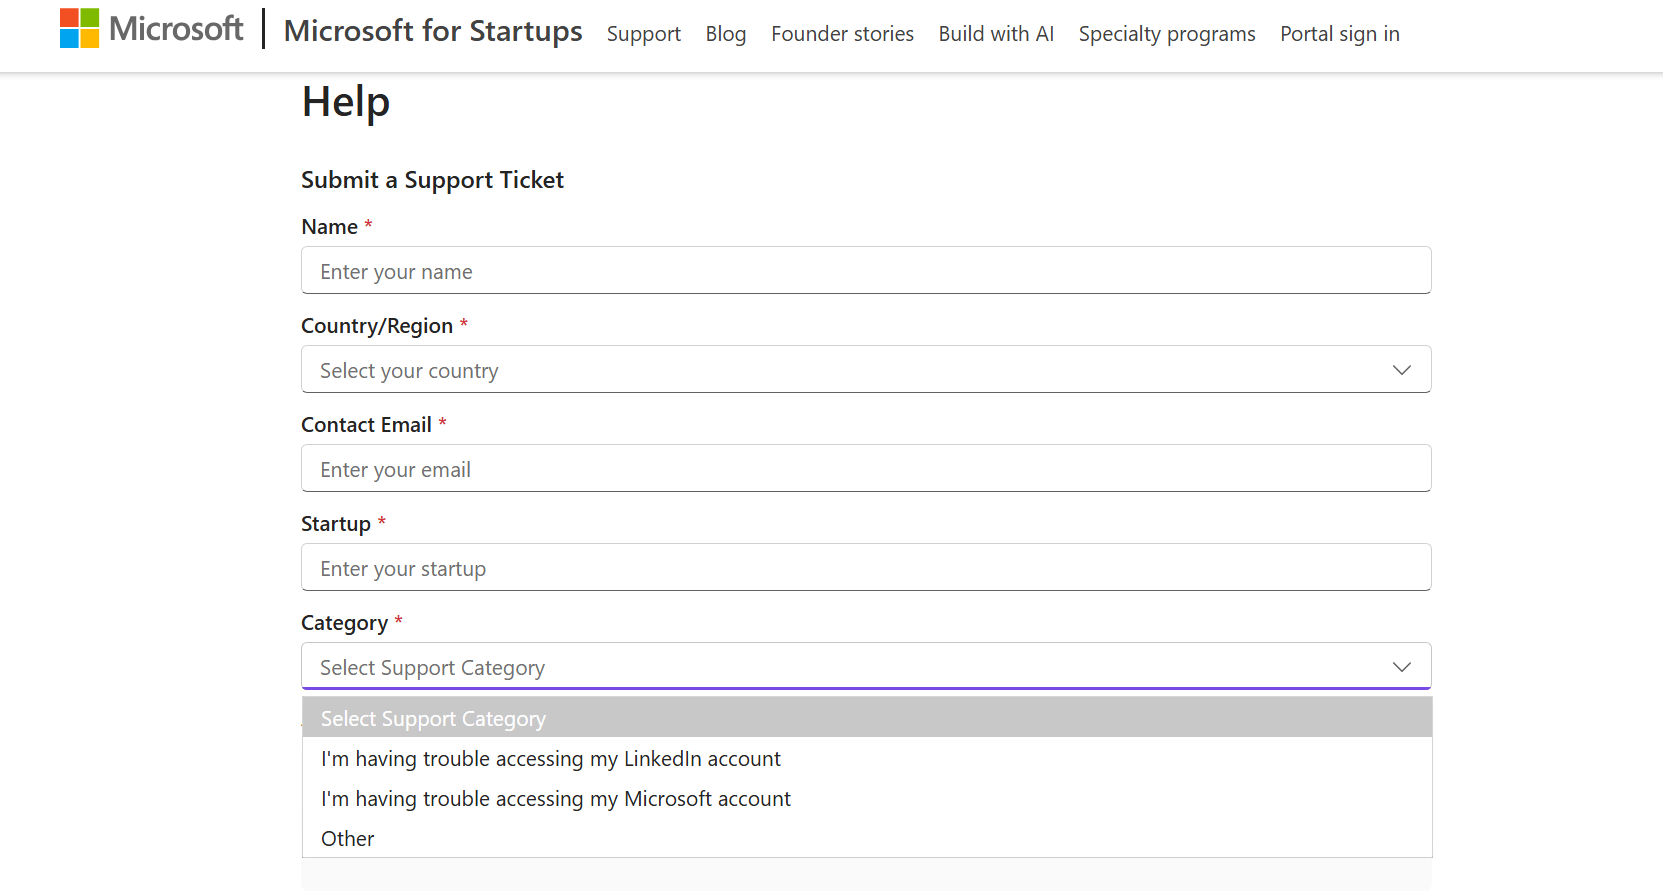This screenshot has height=891, width=1663.
Task: Click the Contact Email input field
Action: coord(866,469)
